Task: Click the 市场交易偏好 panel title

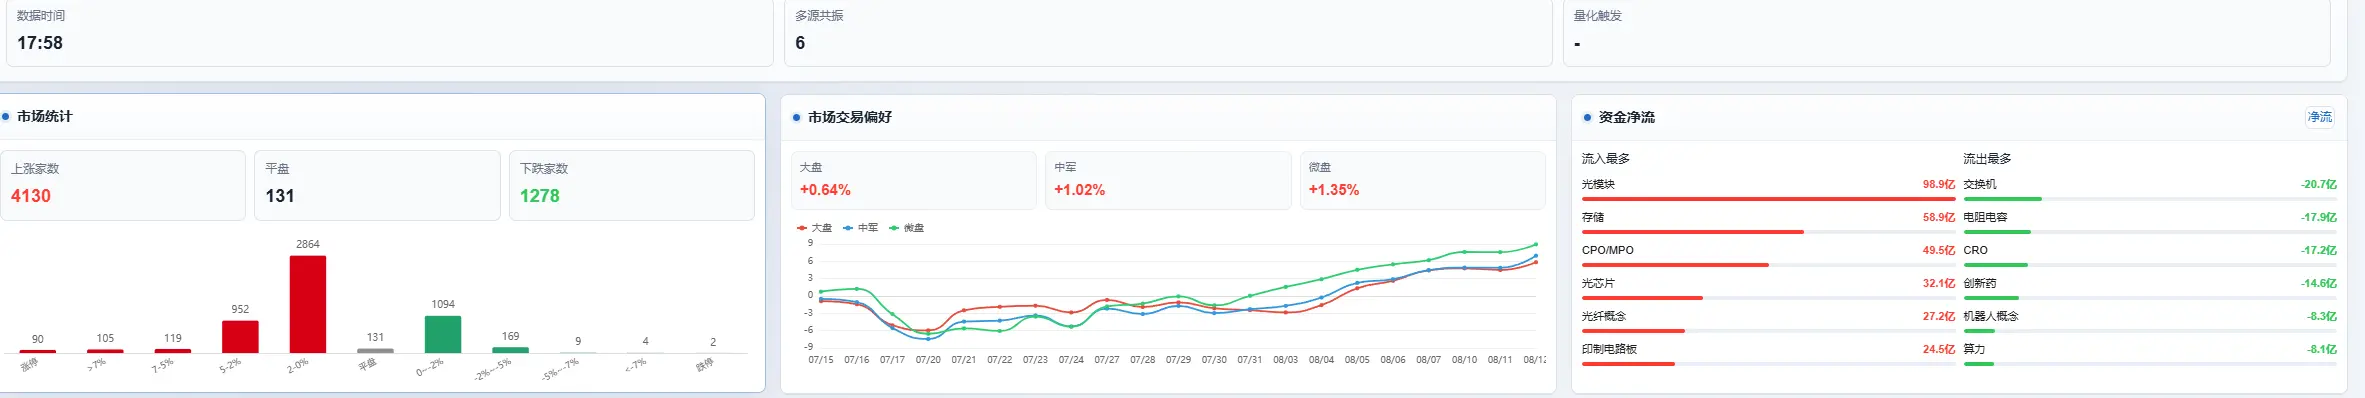Action: (x=849, y=117)
